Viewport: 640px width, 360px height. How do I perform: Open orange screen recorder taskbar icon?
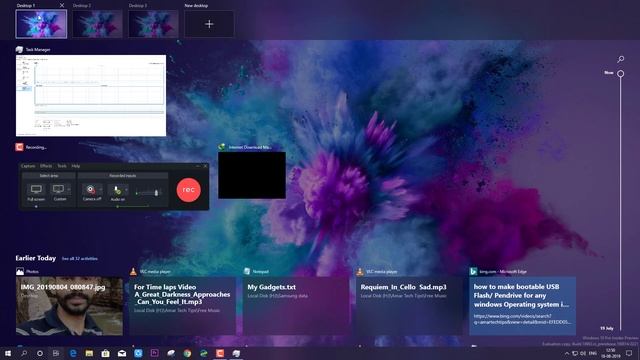pyautogui.click(x=220, y=353)
